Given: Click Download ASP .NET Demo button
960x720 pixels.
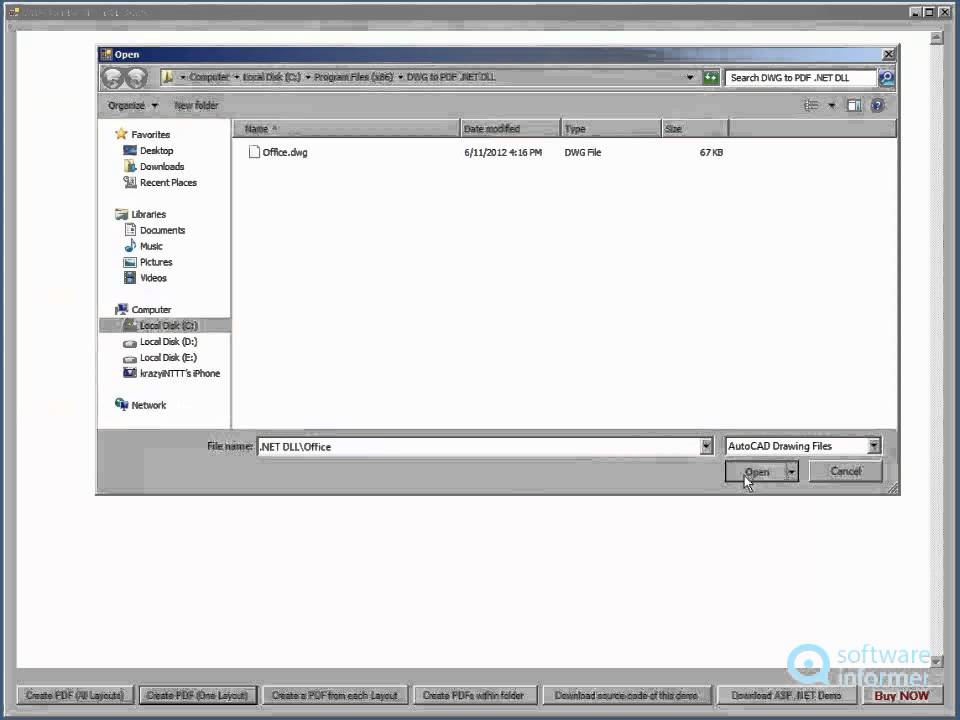Looking at the screenshot, I should pos(786,696).
